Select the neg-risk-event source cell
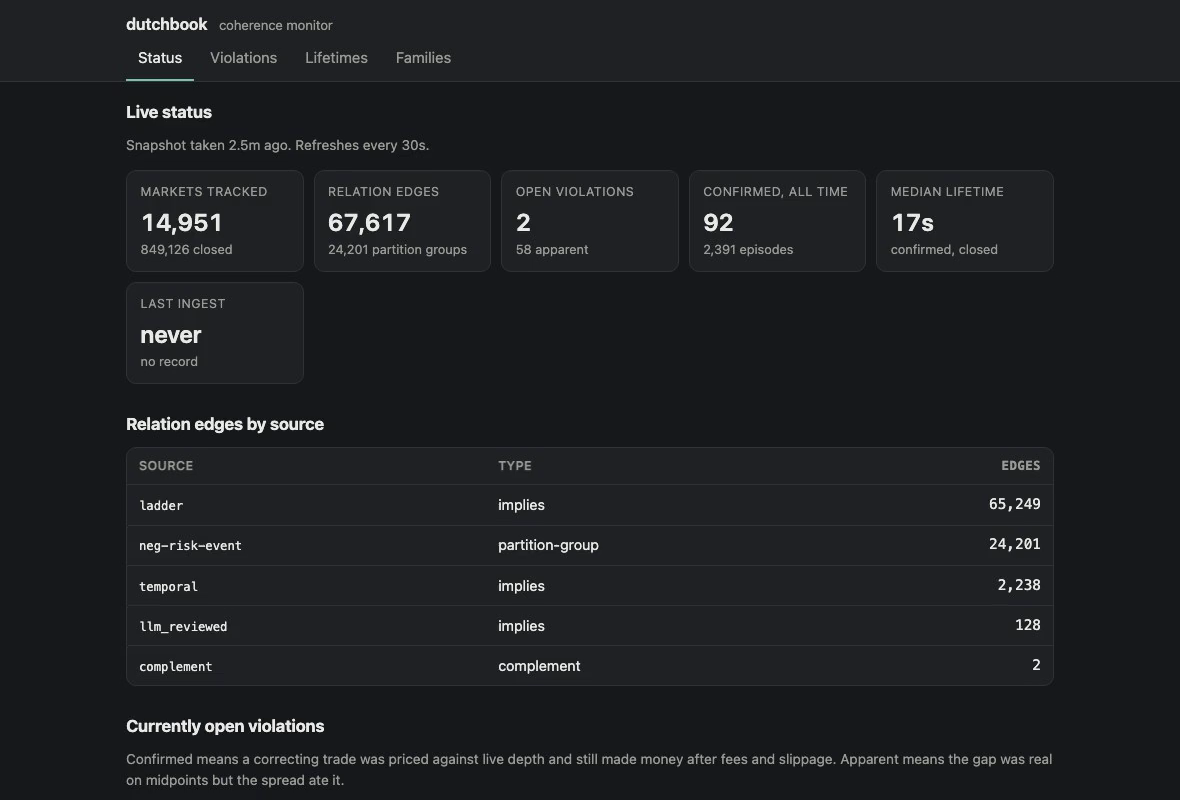The width and height of the screenshot is (1180, 800). 190,546
